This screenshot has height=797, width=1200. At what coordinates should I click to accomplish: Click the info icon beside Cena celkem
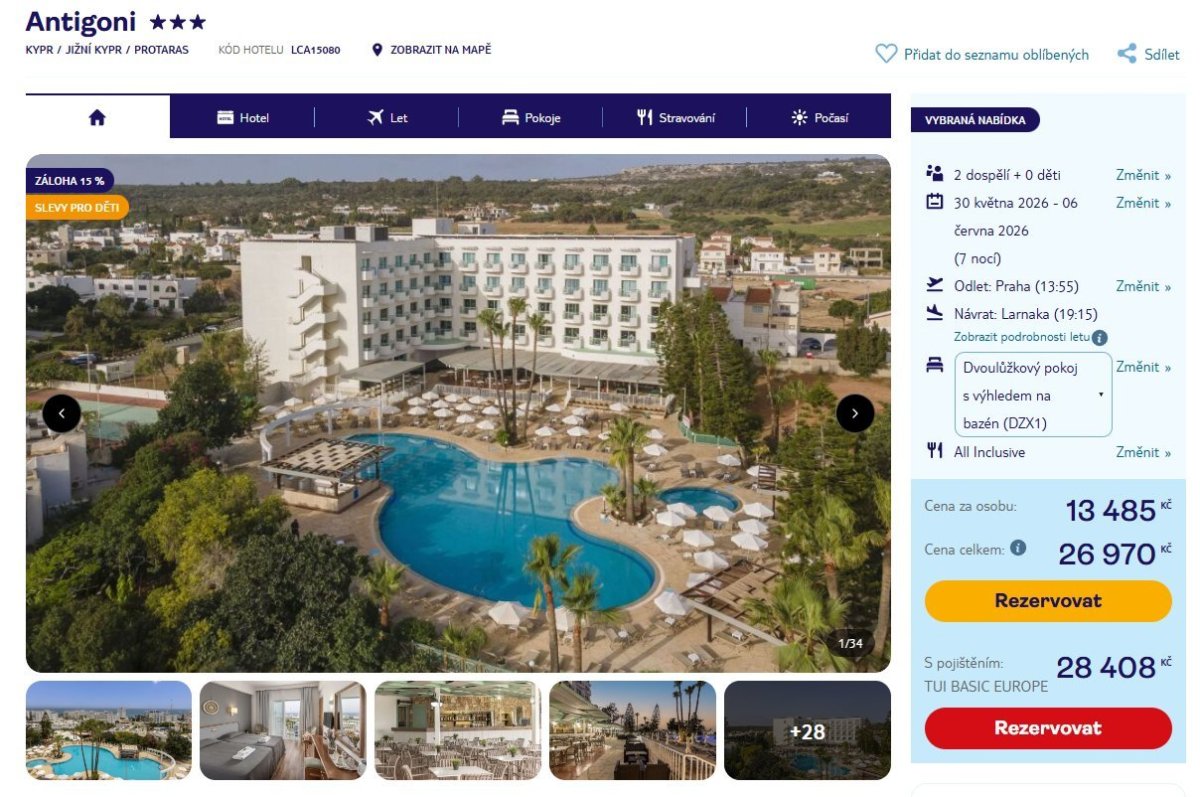point(1018,548)
